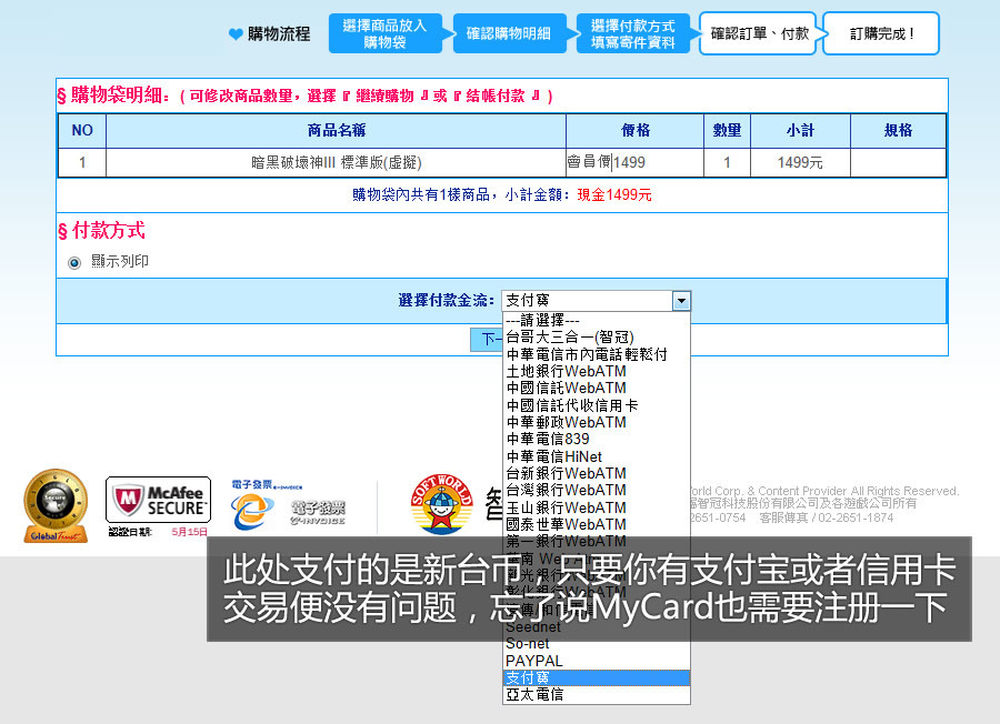This screenshot has height=724, width=1000.
Task: Click the NO column header
Action: pyautogui.click(x=82, y=131)
